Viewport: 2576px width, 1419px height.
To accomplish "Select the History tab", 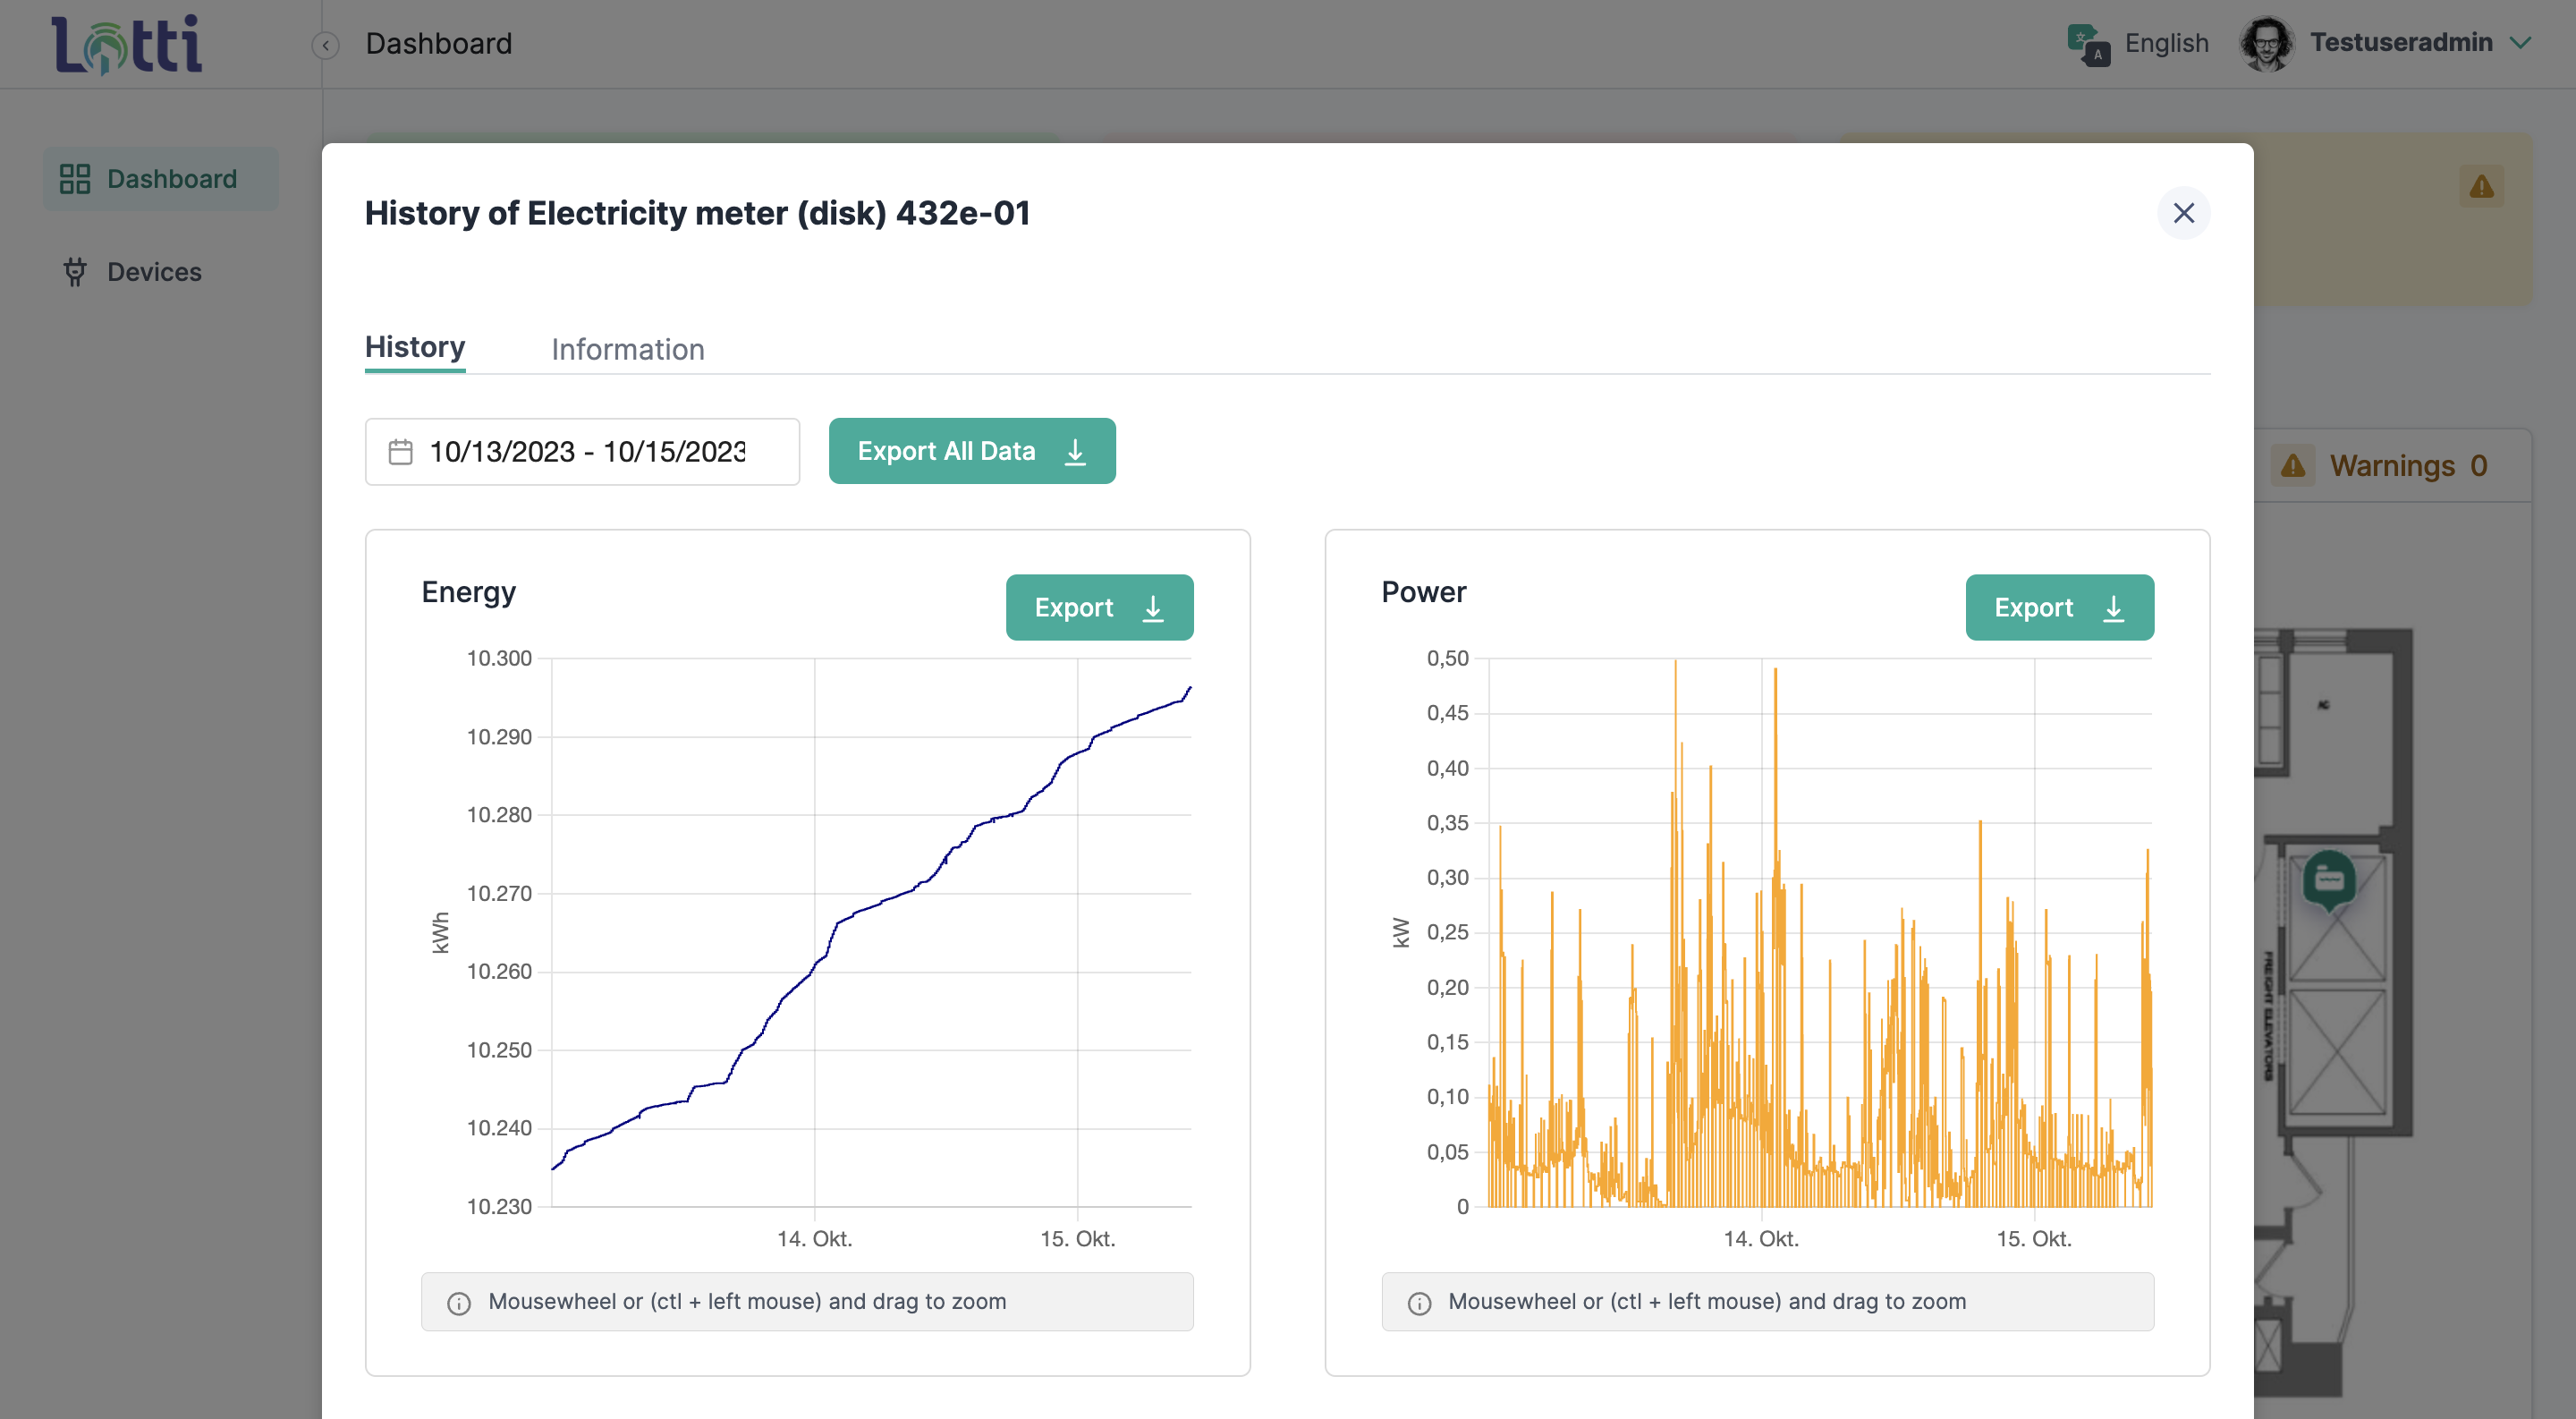I will click(414, 347).
